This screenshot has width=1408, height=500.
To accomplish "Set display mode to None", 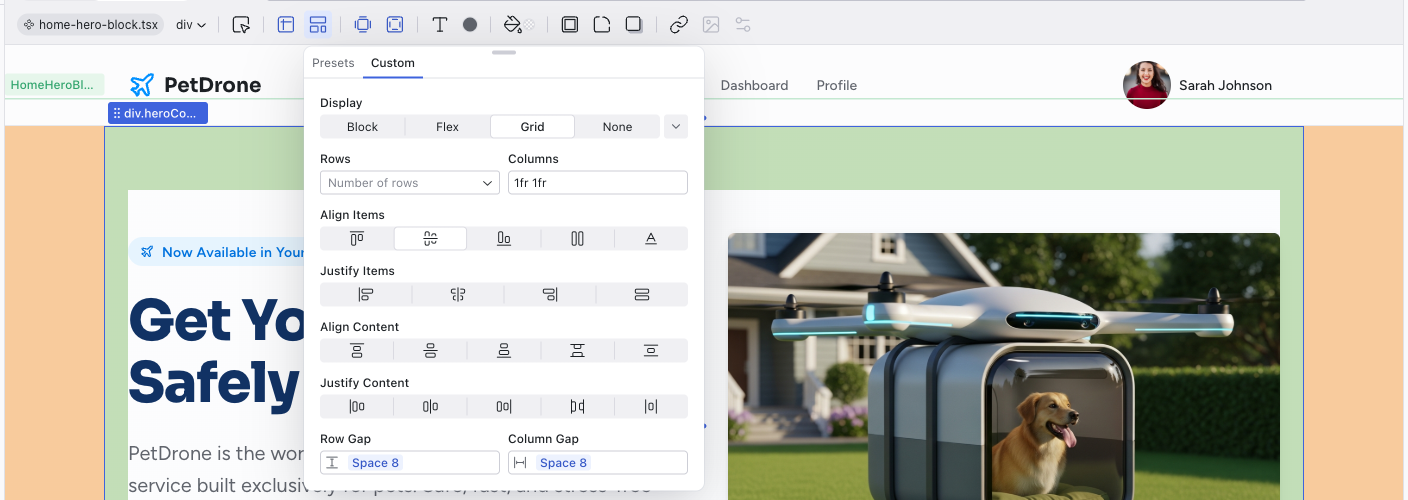I will [x=617, y=127].
